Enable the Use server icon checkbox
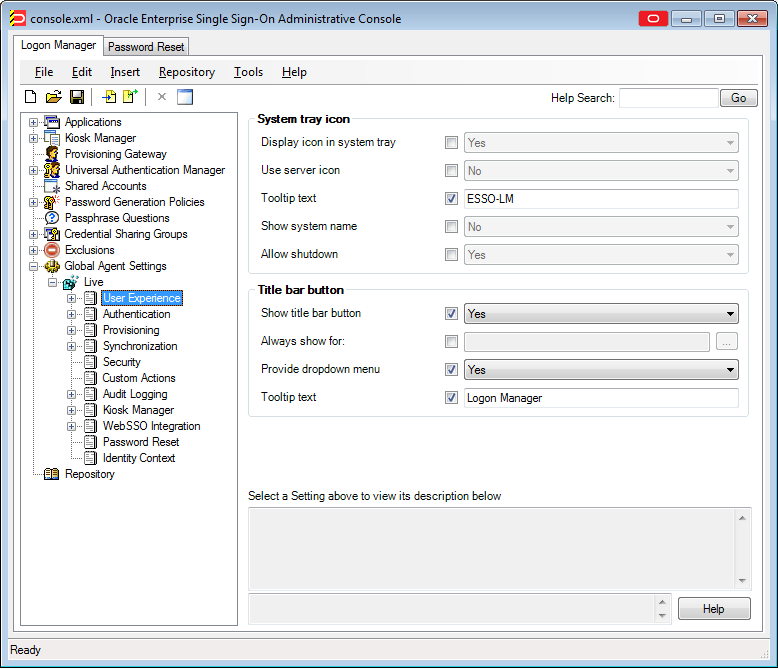 (x=451, y=171)
